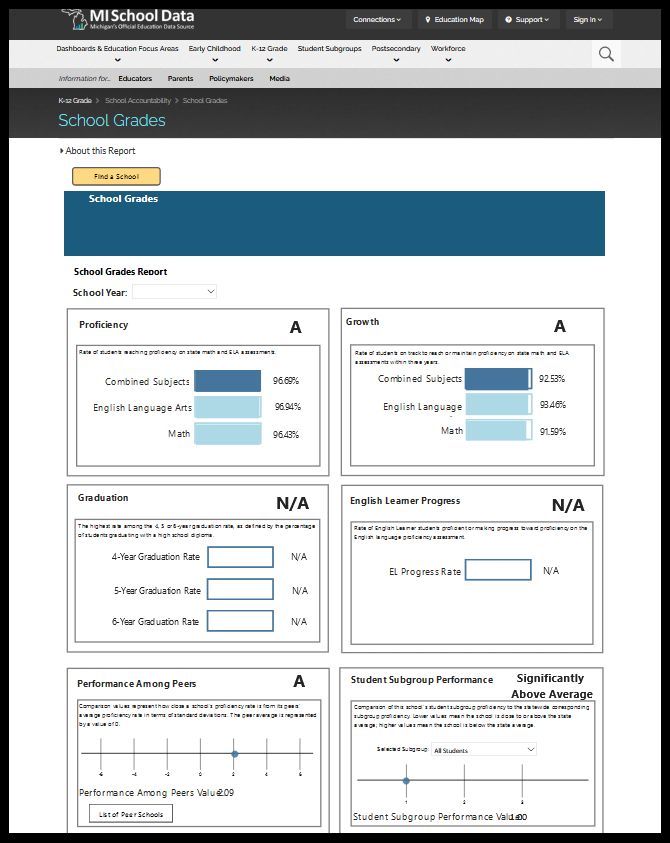
Task: Click the MI School Data logo
Action: click(x=127, y=19)
